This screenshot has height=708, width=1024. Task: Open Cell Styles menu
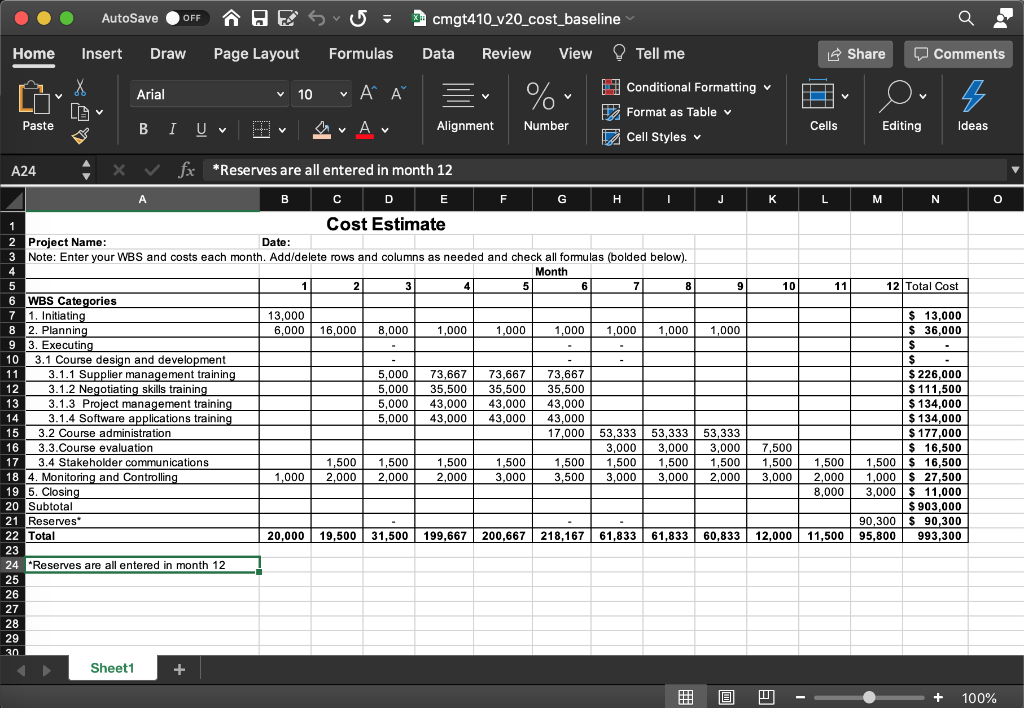pyautogui.click(x=652, y=137)
